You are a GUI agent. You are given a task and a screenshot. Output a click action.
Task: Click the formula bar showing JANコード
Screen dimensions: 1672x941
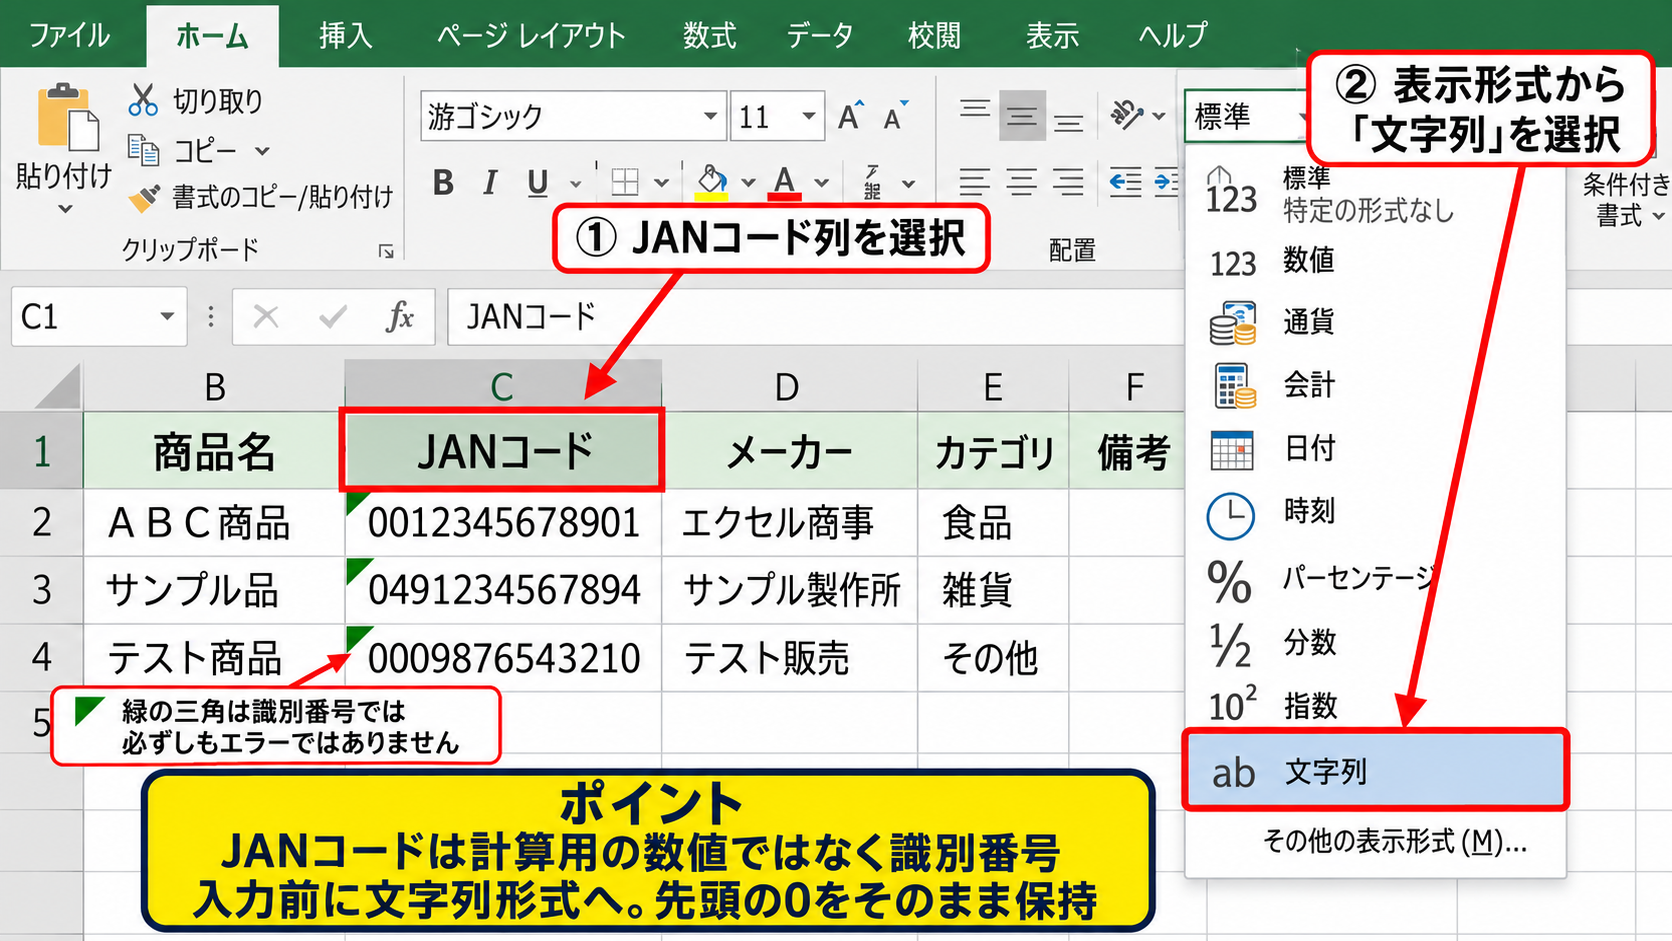(x=815, y=317)
